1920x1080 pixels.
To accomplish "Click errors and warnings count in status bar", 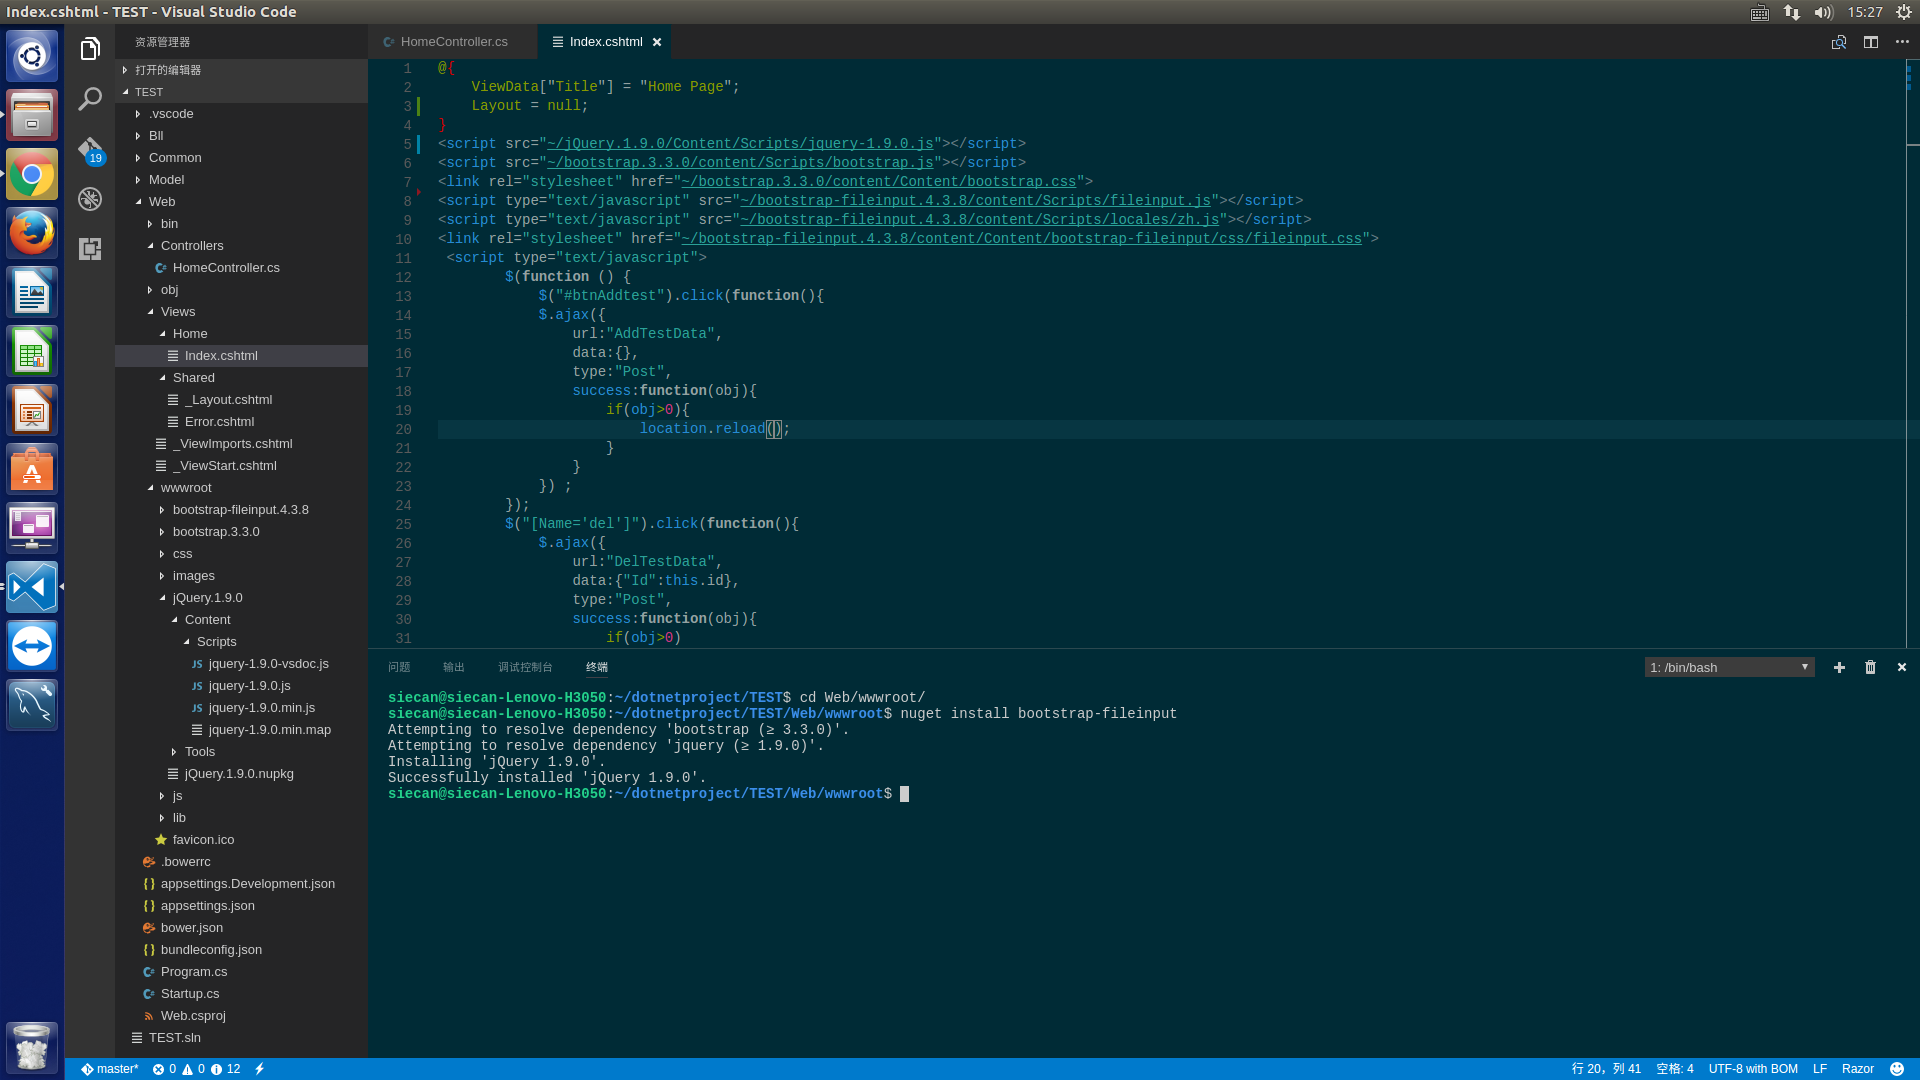I will click(196, 1069).
